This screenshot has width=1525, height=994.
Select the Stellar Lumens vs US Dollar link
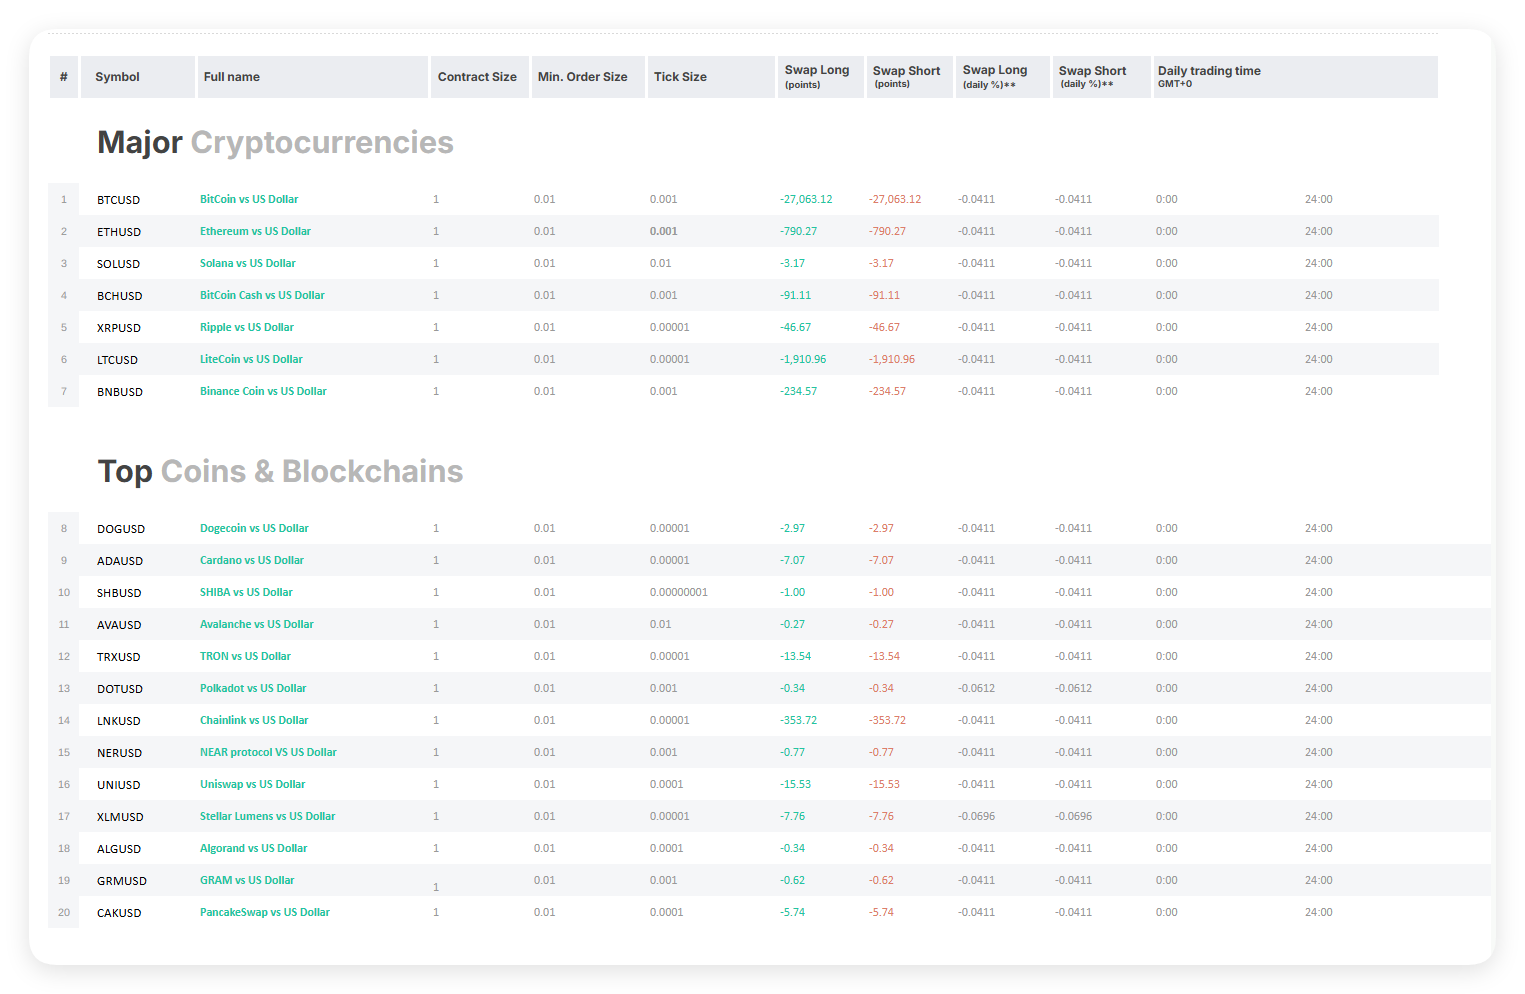coord(268,816)
